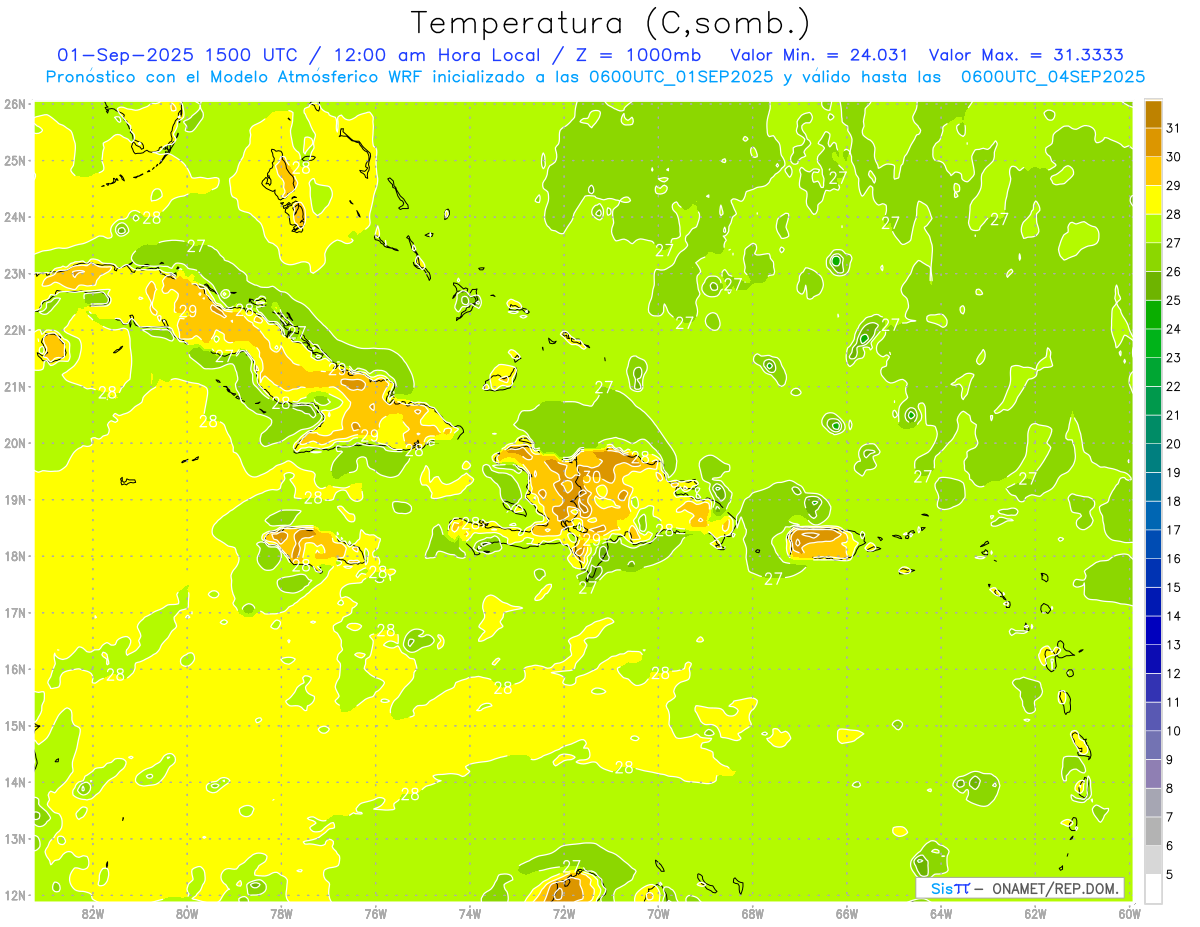1200x927 pixels.
Task: Click the 14N latitude label
Action: point(15,782)
